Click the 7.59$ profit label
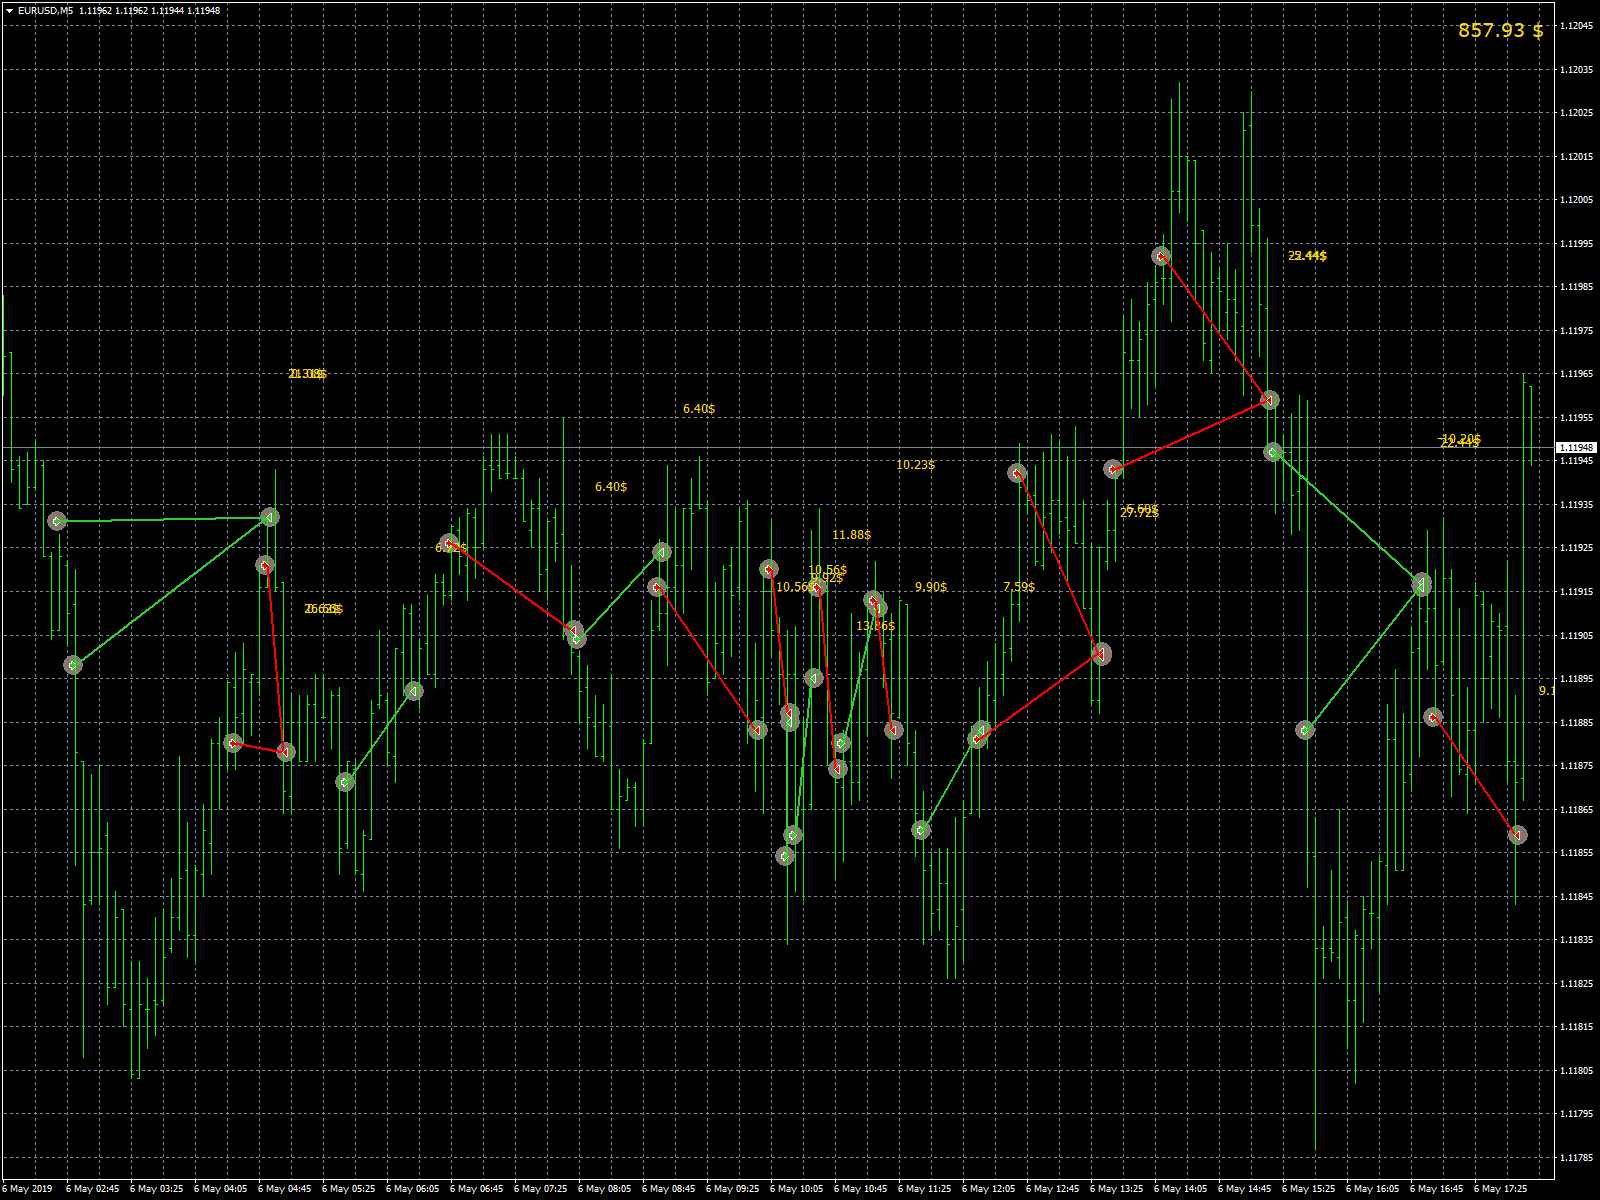This screenshot has width=1600, height=1200. click(x=1019, y=587)
